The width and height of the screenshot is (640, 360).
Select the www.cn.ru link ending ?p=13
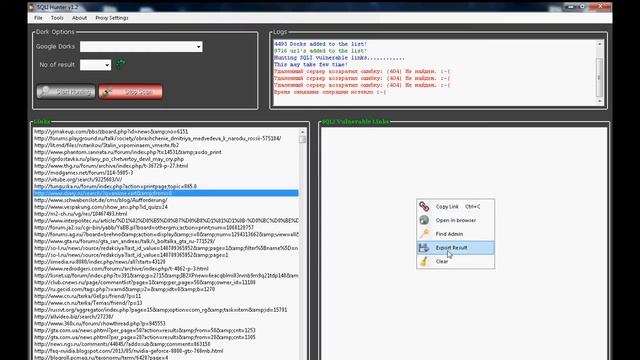point(166,303)
